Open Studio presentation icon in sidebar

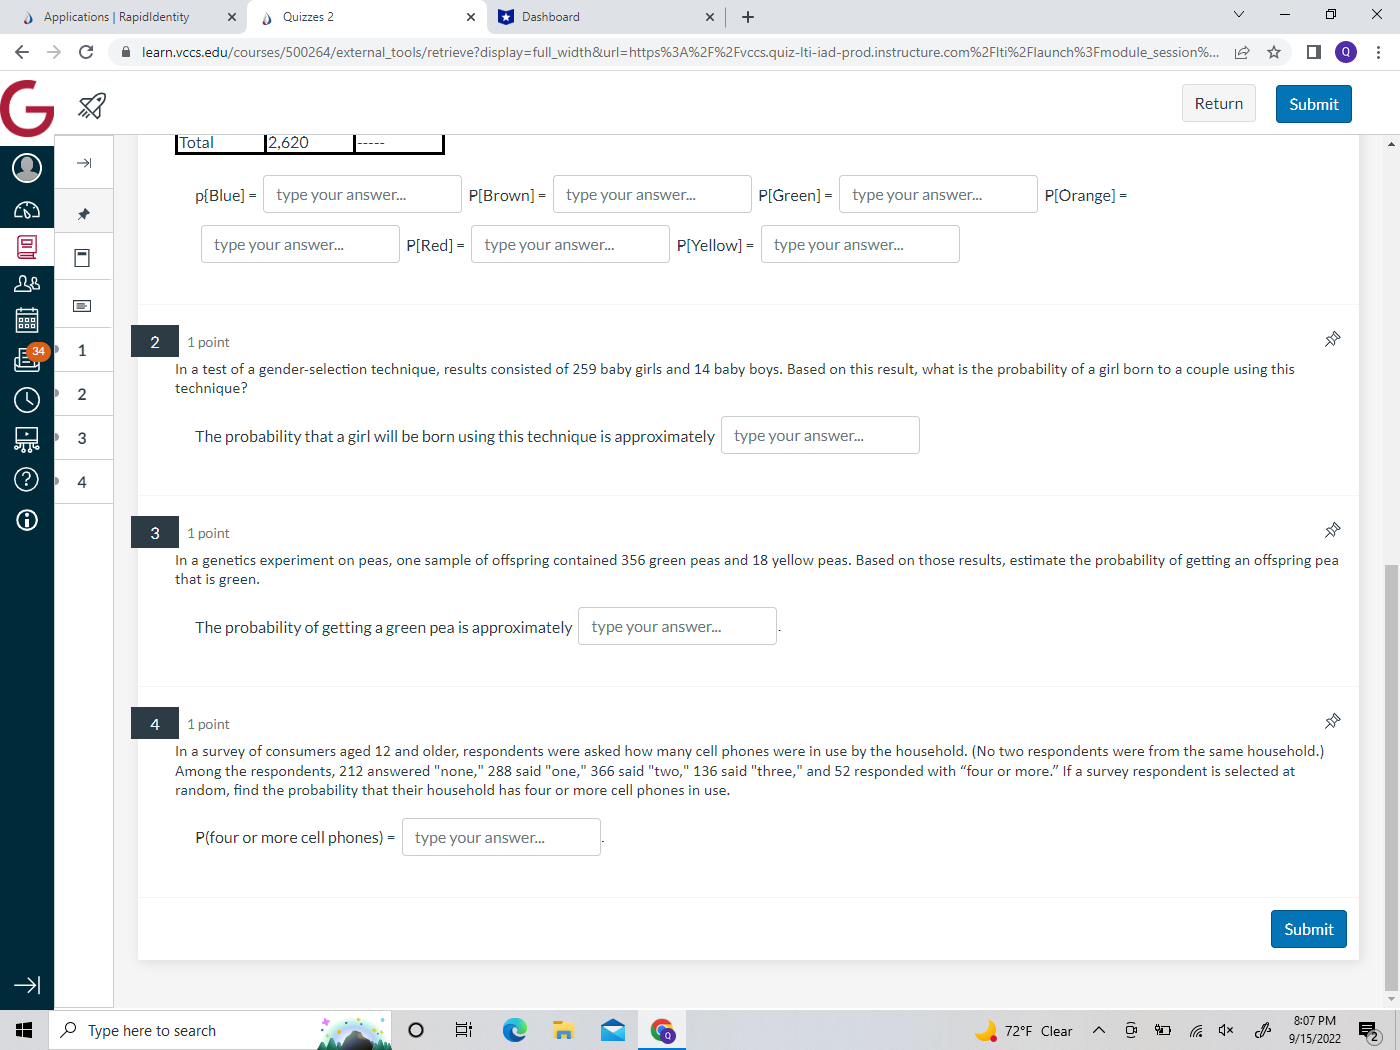point(27,439)
